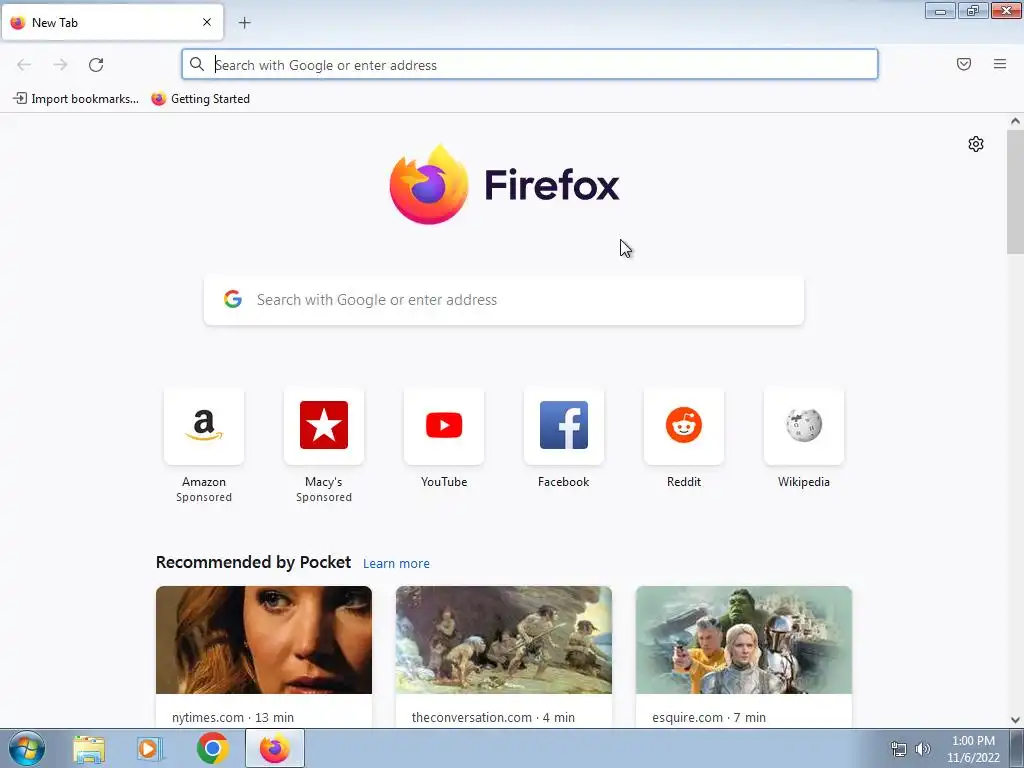The width and height of the screenshot is (1024, 768).
Task: Click the vertical scrollbar thumb
Action: (x=1015, y=191)
